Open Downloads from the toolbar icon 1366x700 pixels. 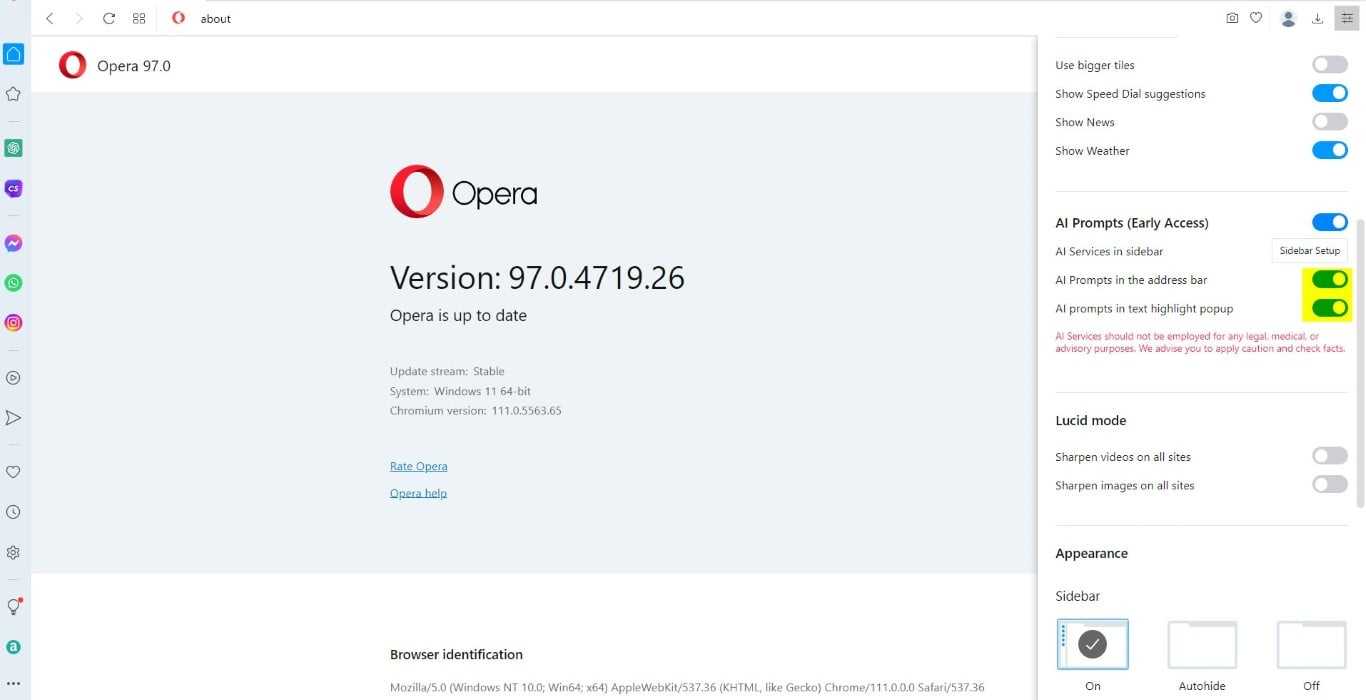[1317, 18]
